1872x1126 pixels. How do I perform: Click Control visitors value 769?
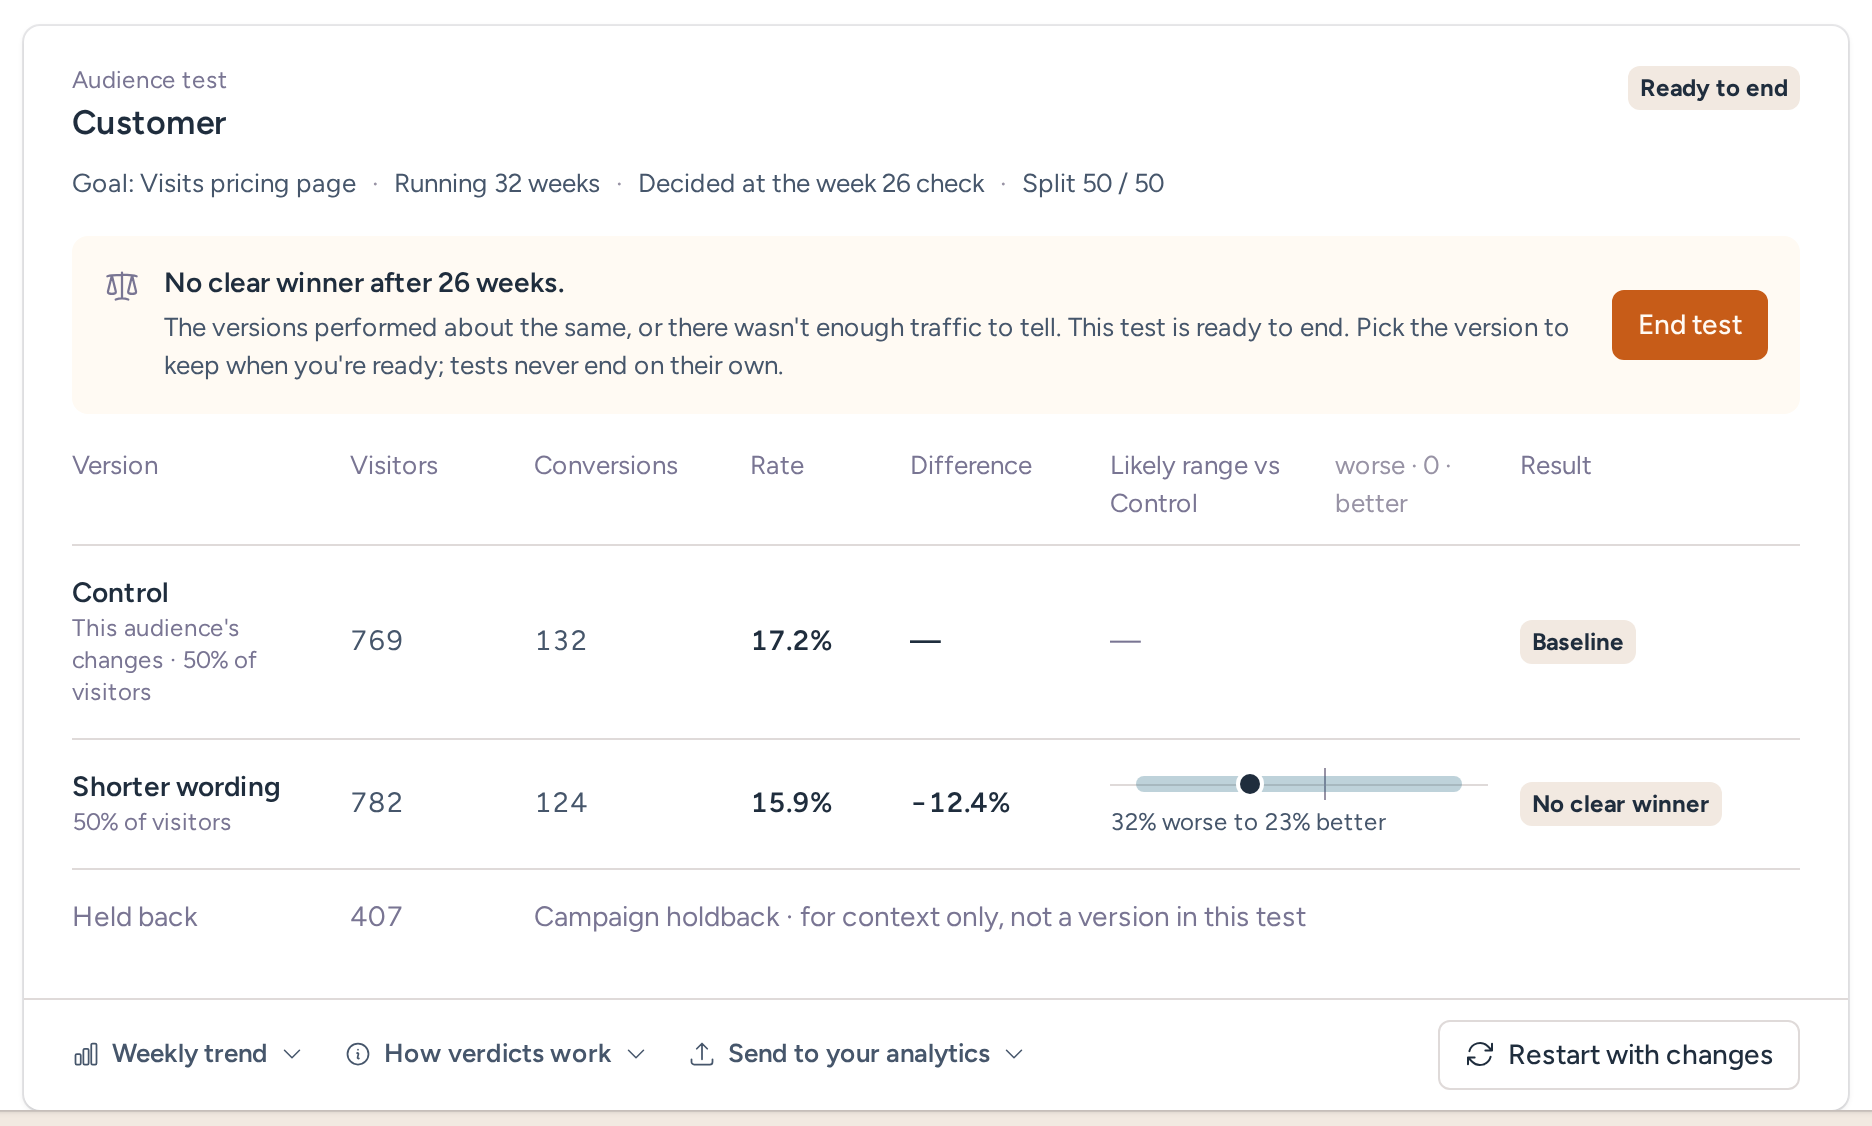pos(376,640)
